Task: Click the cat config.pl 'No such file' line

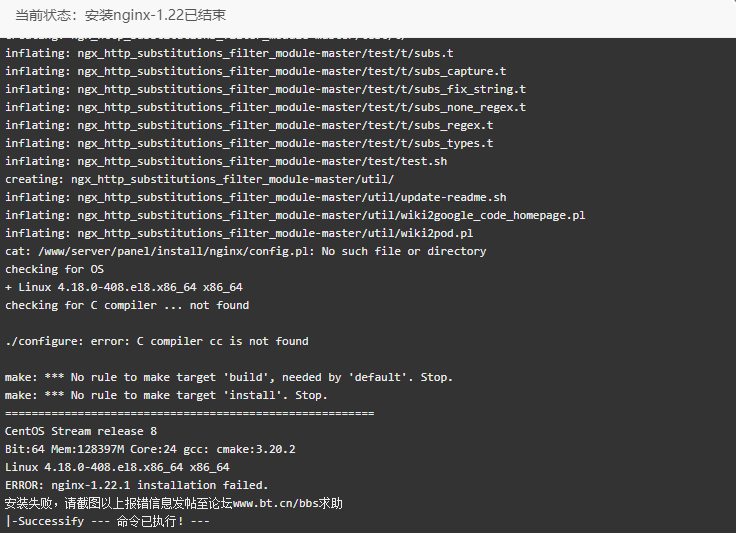Action: (x=245, y=251)
